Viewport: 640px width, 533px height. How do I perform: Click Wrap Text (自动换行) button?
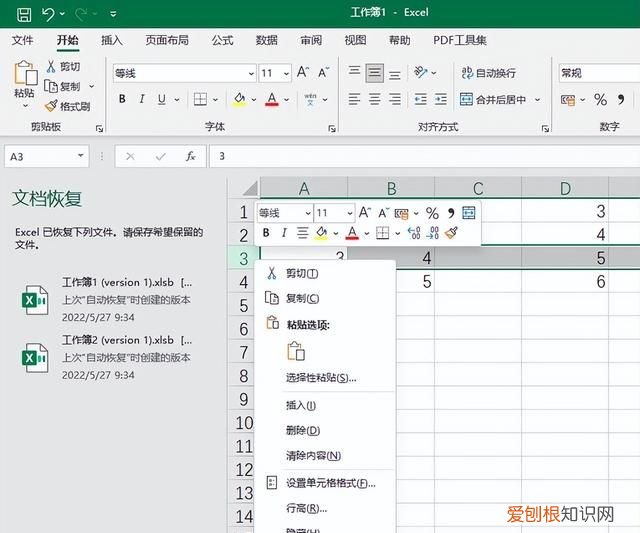(489, 73)
